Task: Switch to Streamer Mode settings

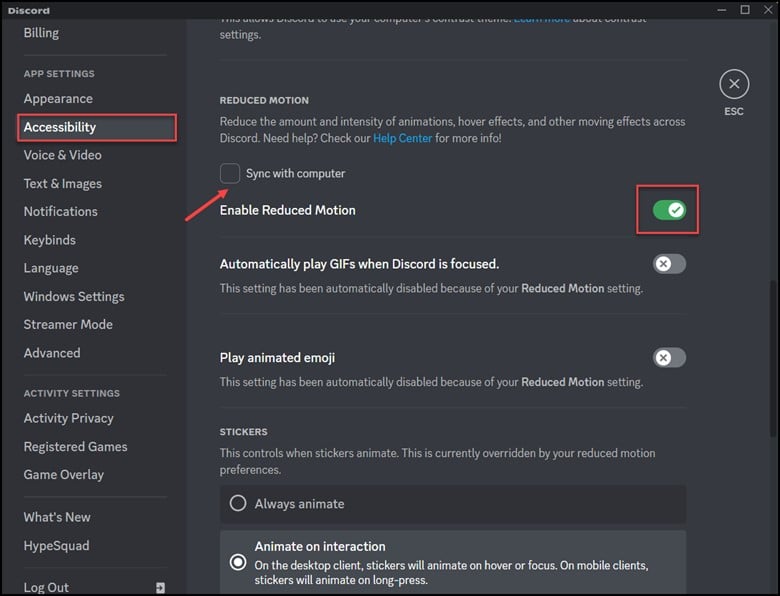Action: 68,324
